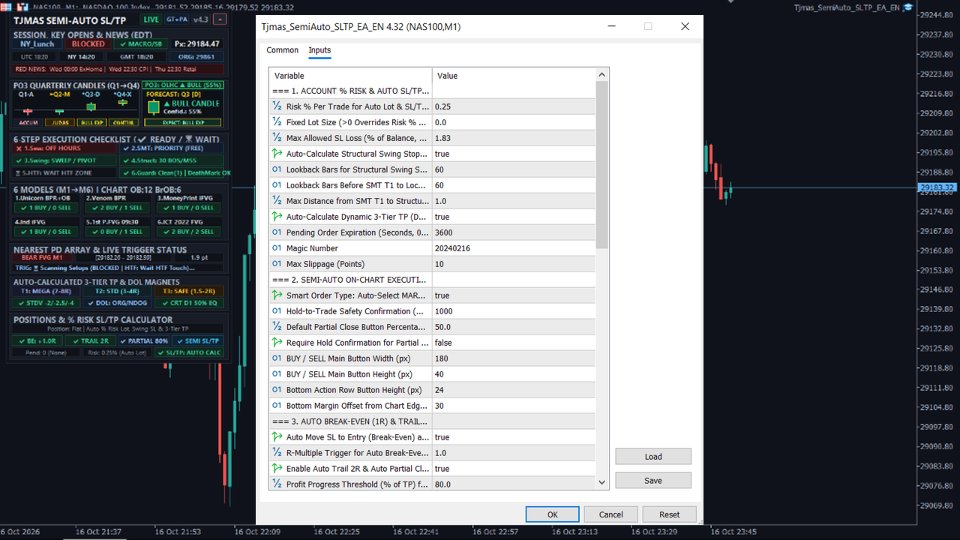
Task: Click the icon beside Default Partial Close Button Percentage
Action: coord(277,327)
